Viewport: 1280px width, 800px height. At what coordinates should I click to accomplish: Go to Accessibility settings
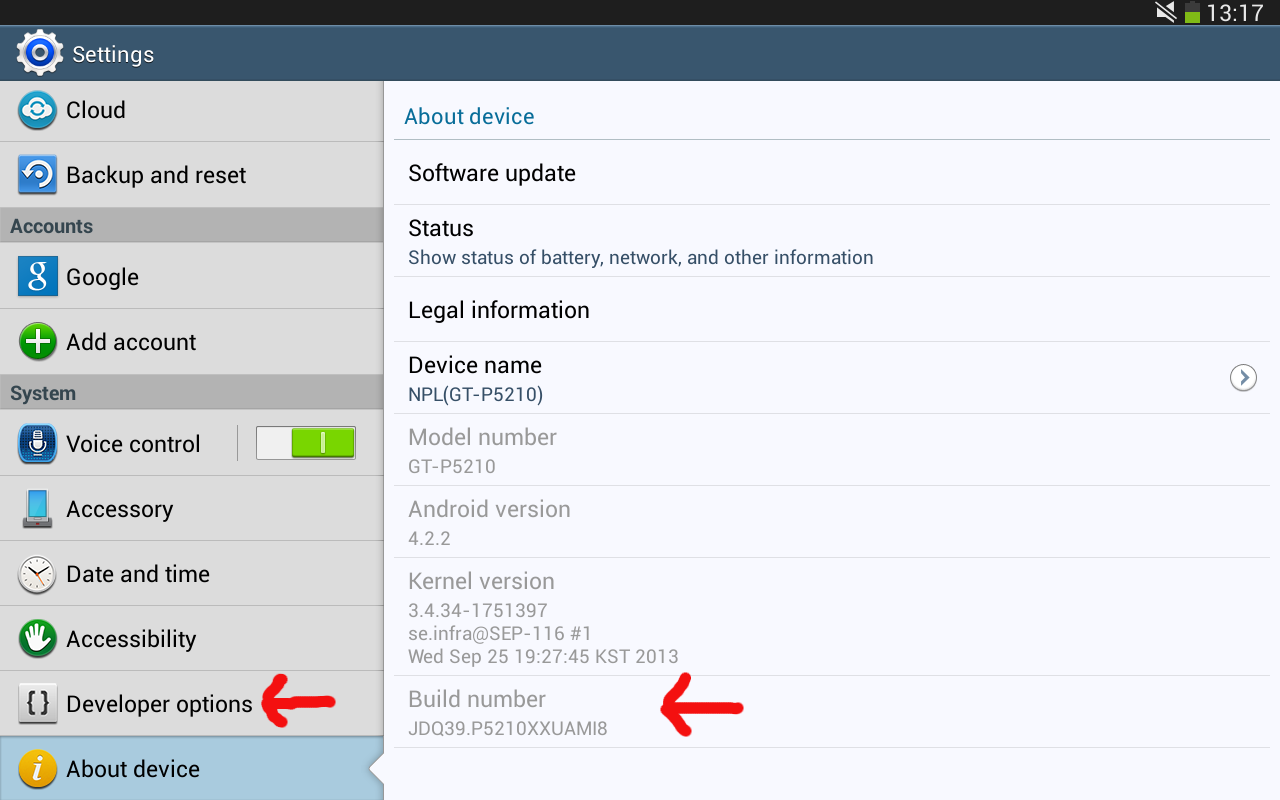[192, 639]
